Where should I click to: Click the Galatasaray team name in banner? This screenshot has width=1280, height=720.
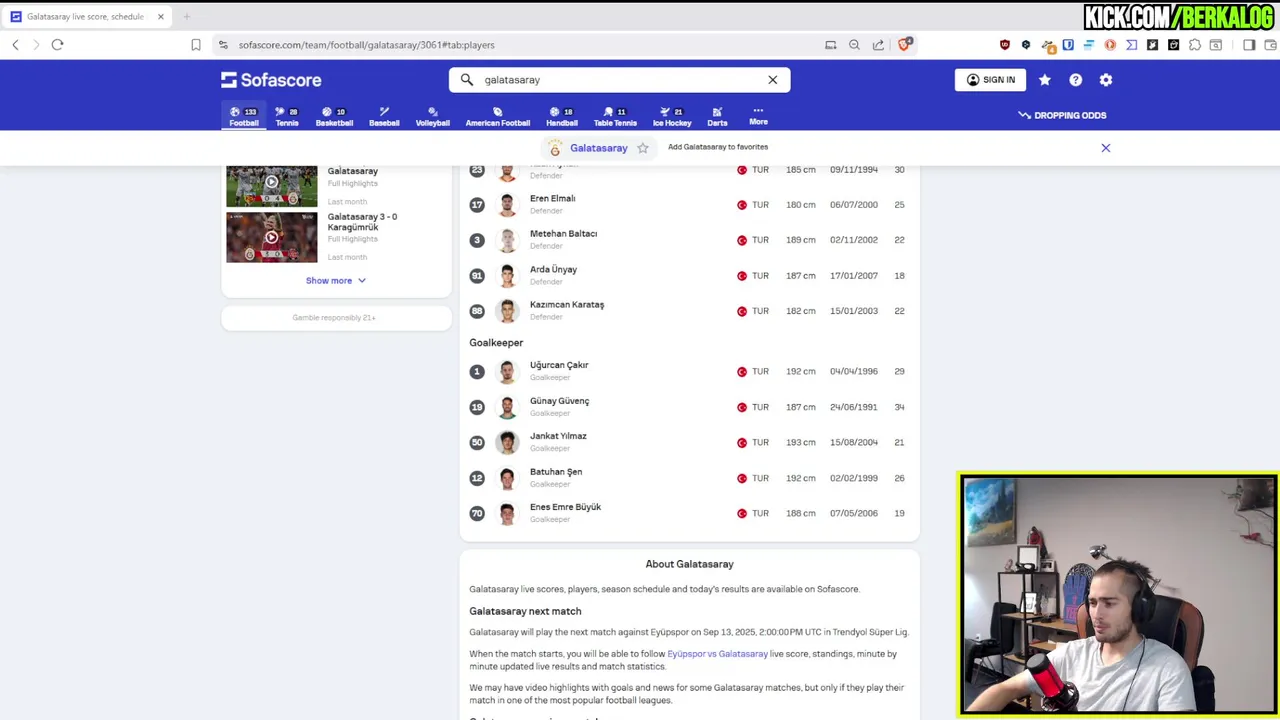(x=599, y=148)
